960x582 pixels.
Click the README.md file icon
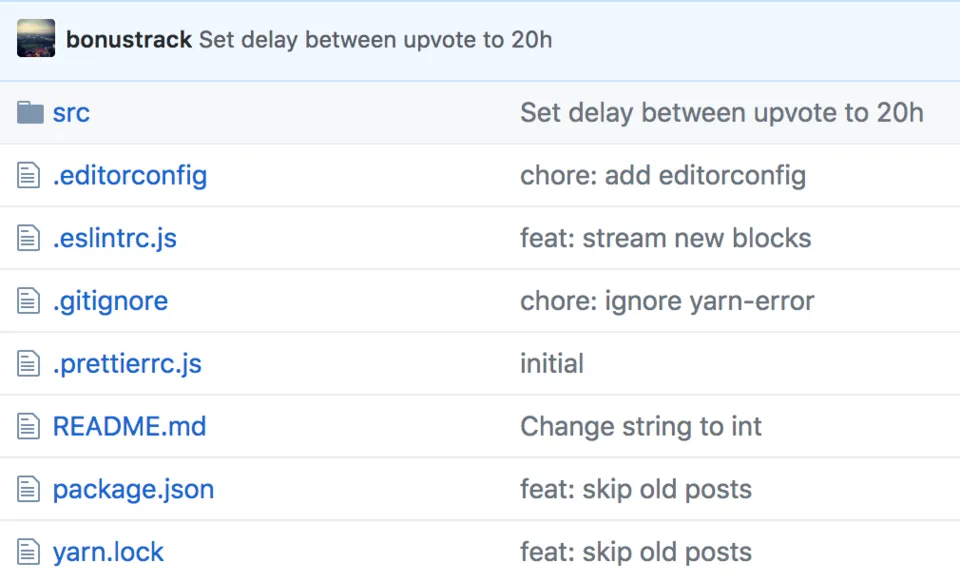pyautogui.click(x=29, y=427)
